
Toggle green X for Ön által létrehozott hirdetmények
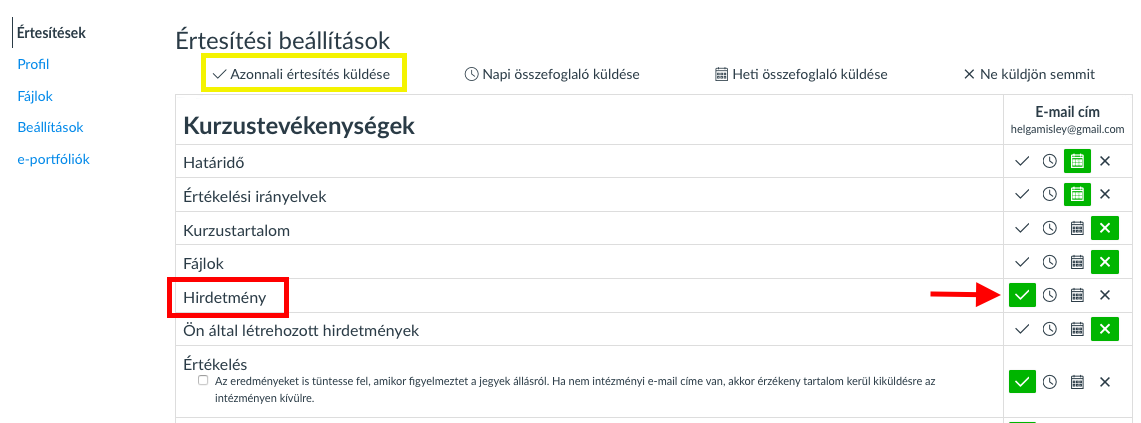point(1105,329)
